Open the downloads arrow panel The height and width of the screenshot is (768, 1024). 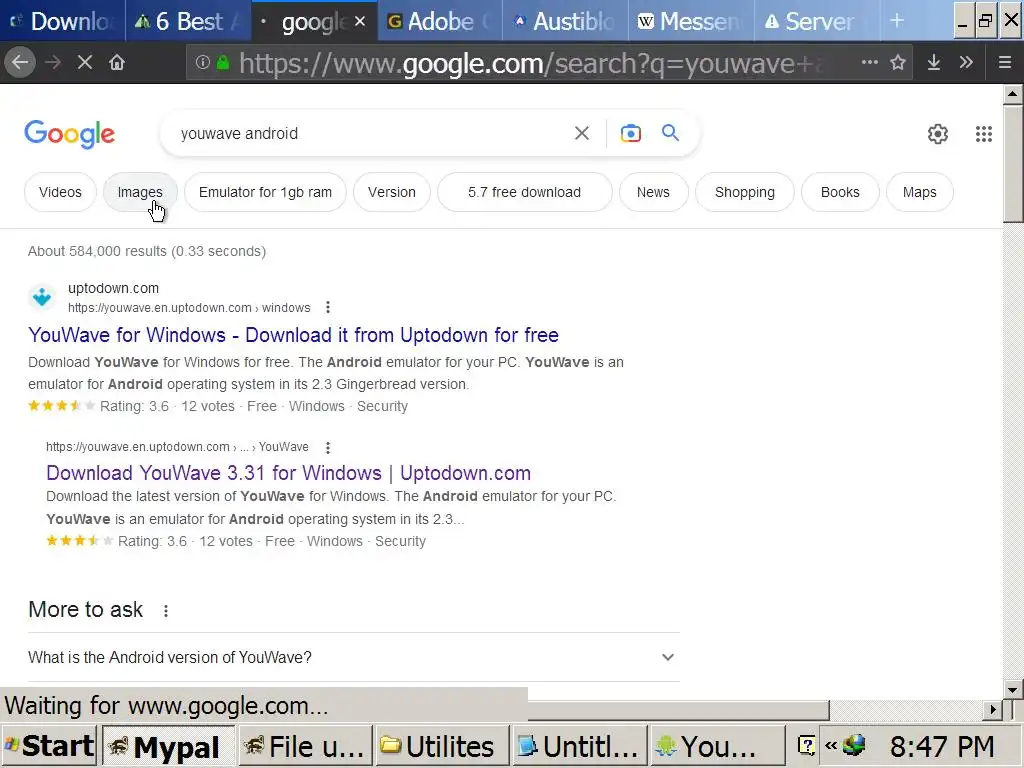[934, 63]
